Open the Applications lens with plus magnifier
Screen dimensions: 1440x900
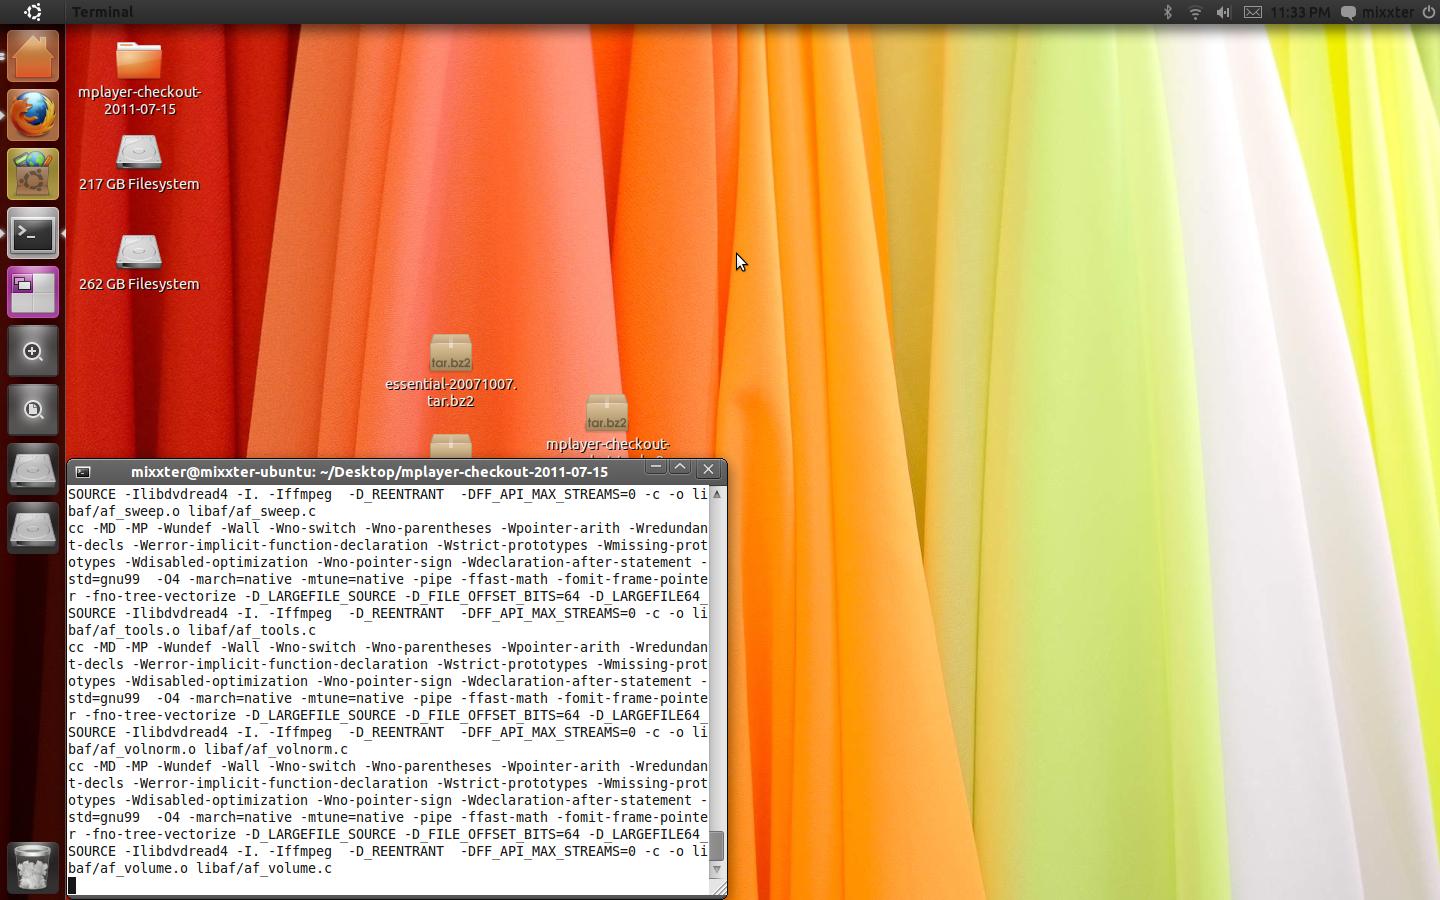point(33,351)
